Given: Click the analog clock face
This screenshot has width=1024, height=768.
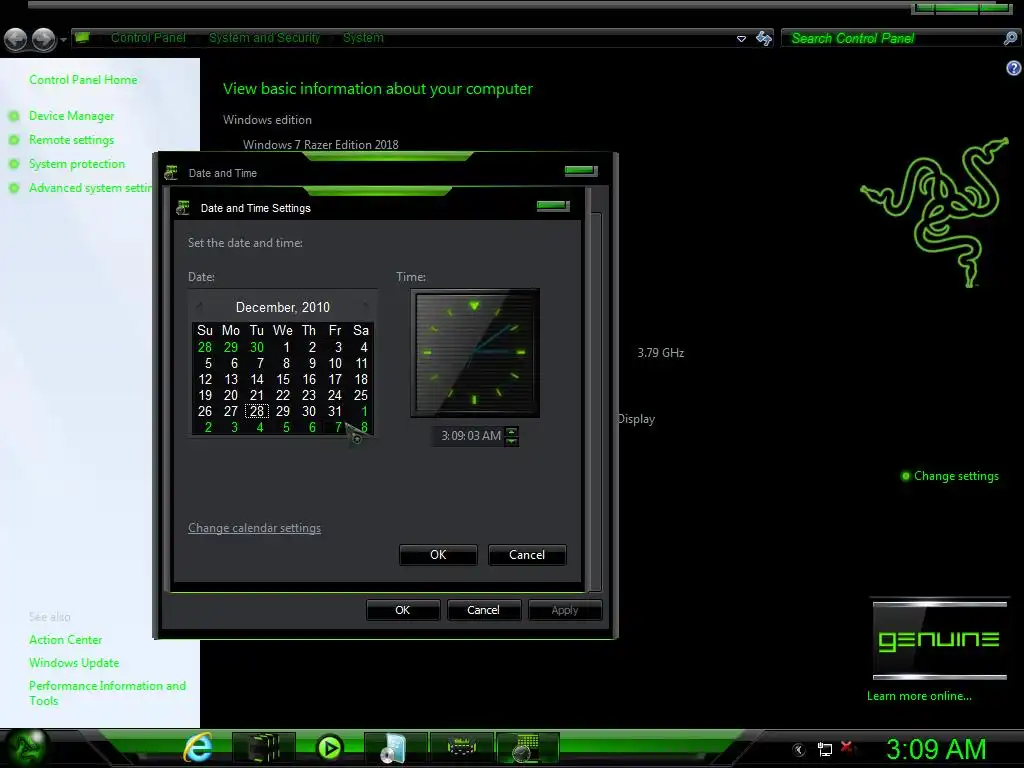Looking at the screenshot, I should pos(475,353).
